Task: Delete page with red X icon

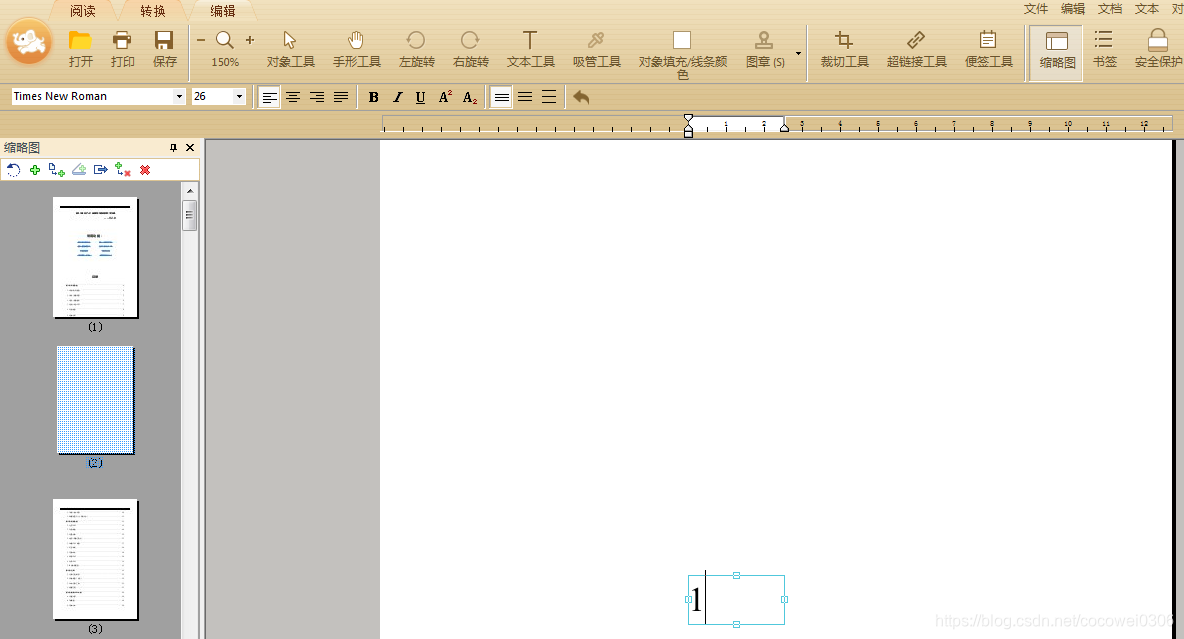Action: point(145,170)
